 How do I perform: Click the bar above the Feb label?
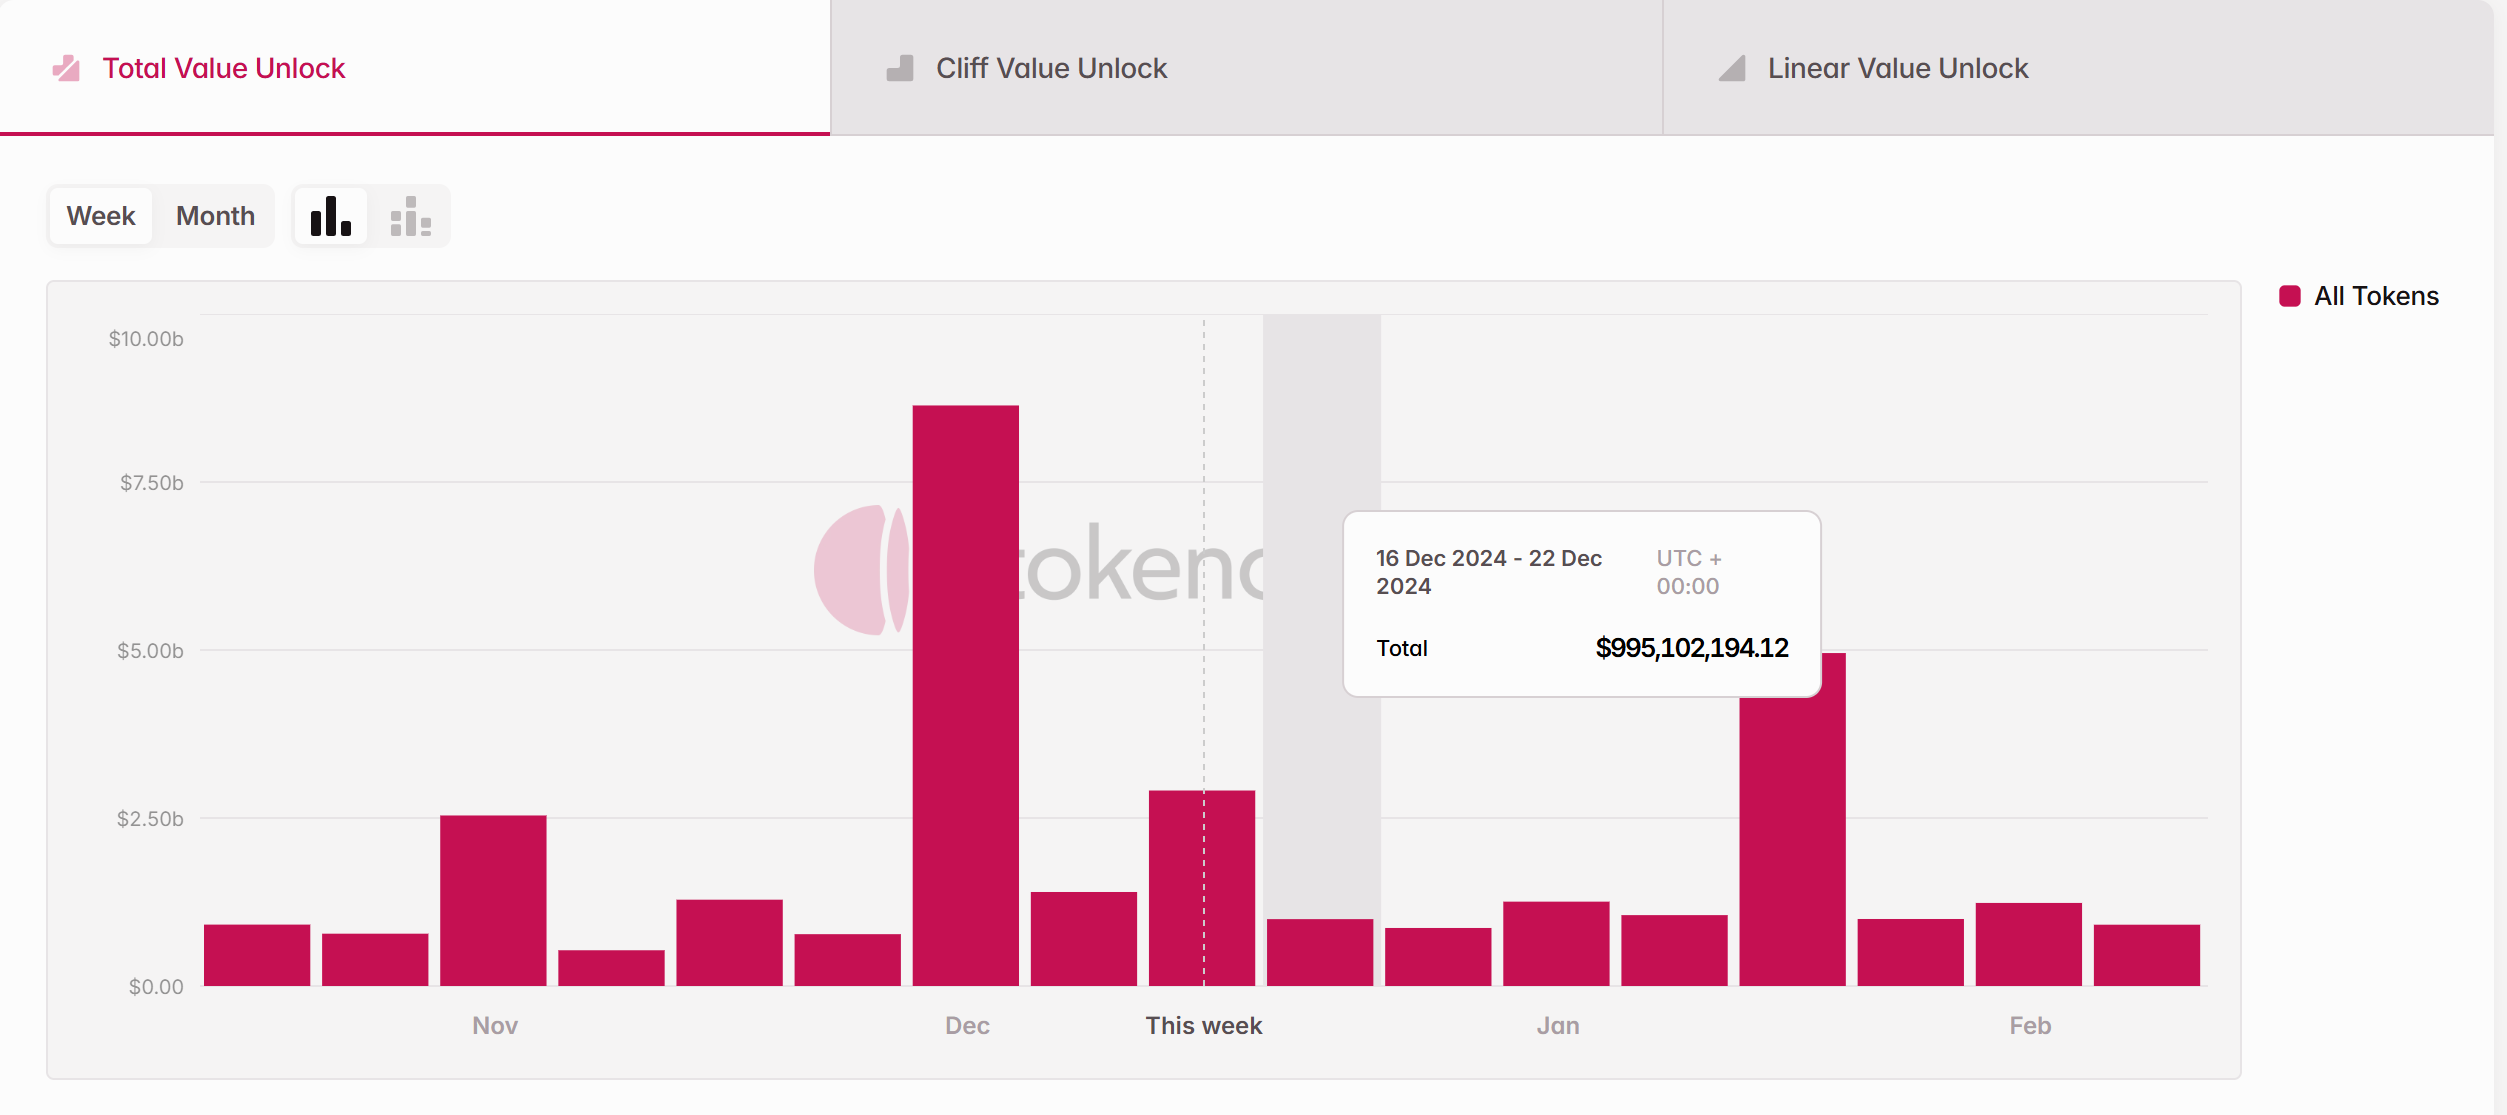click(2029, 944)
